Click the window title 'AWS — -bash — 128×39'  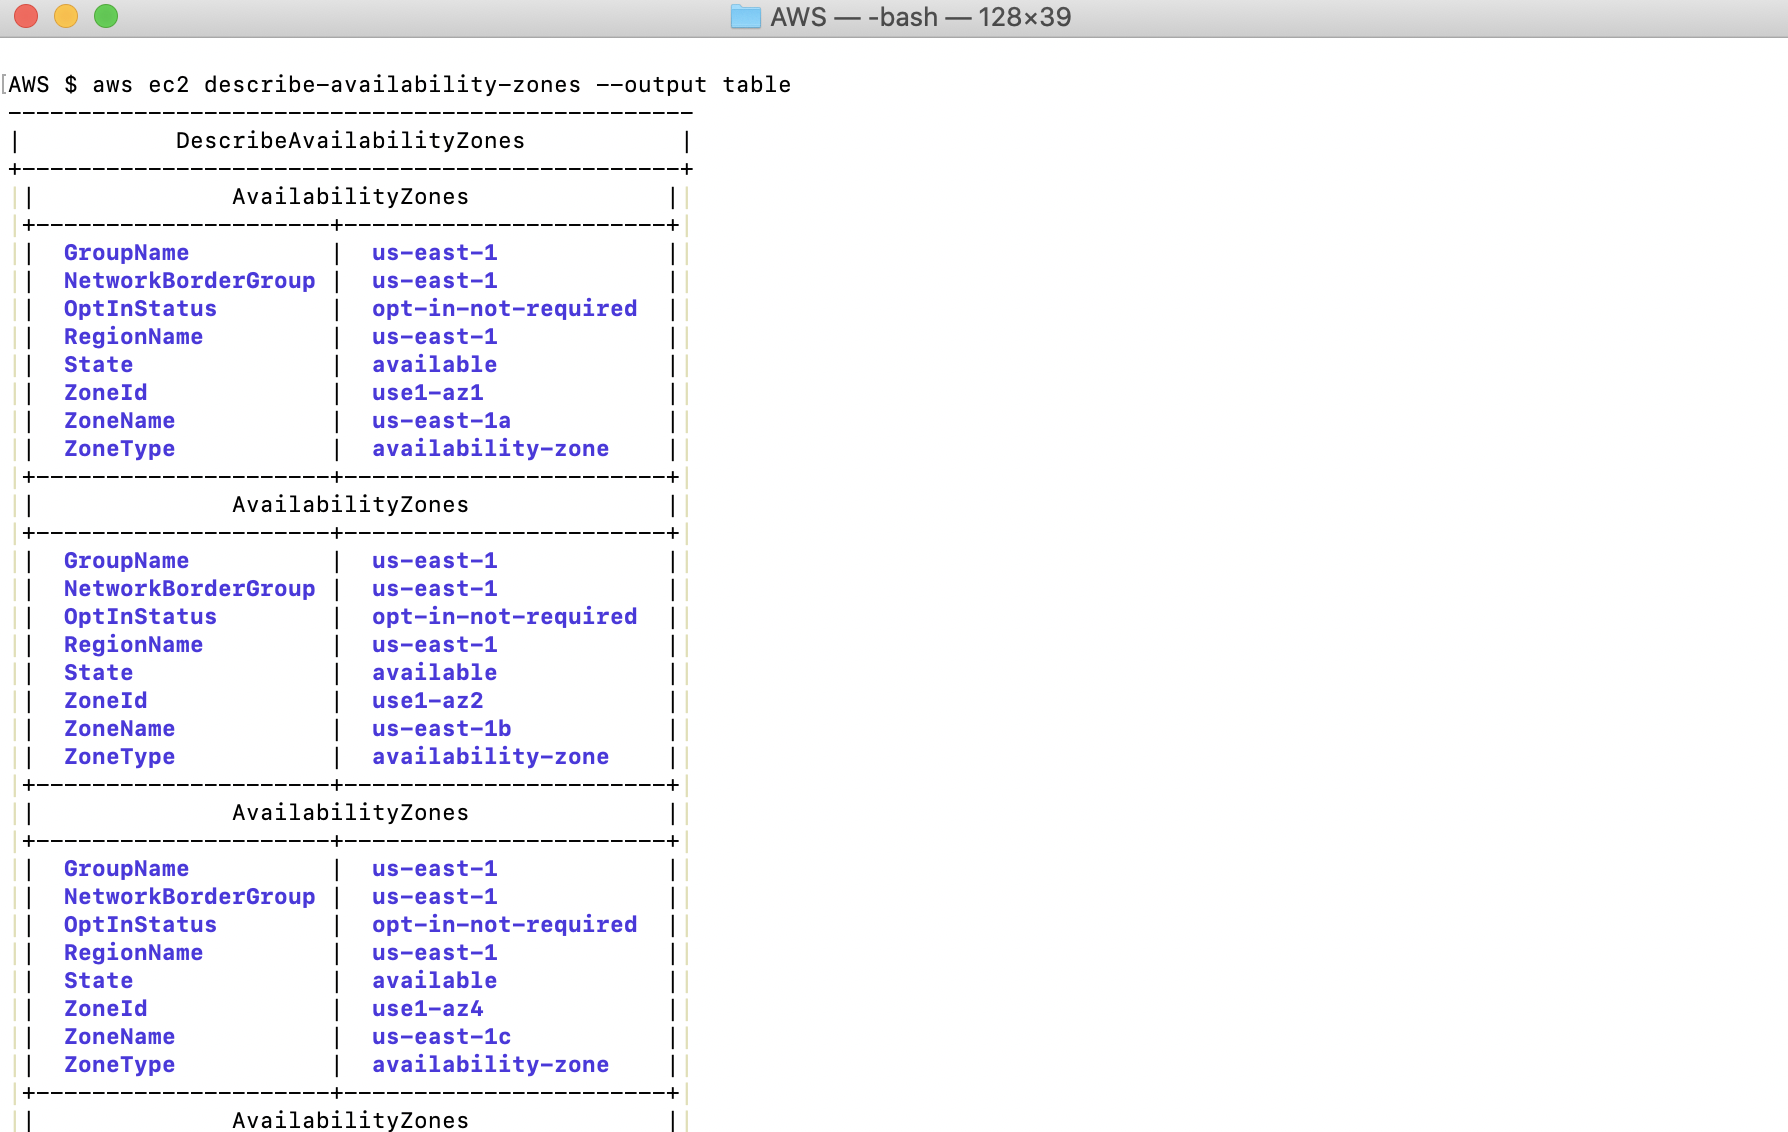920,17
